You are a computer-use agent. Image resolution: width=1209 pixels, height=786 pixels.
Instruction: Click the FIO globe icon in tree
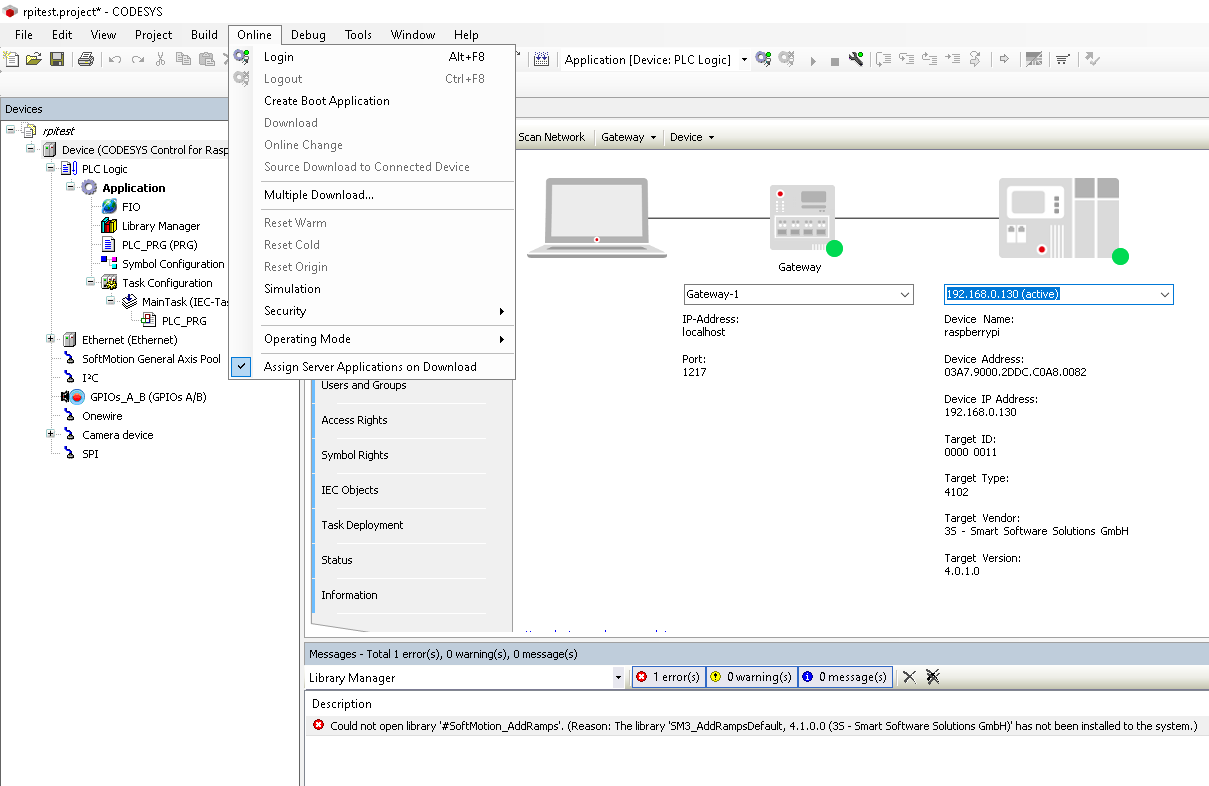tap(109, 207)
